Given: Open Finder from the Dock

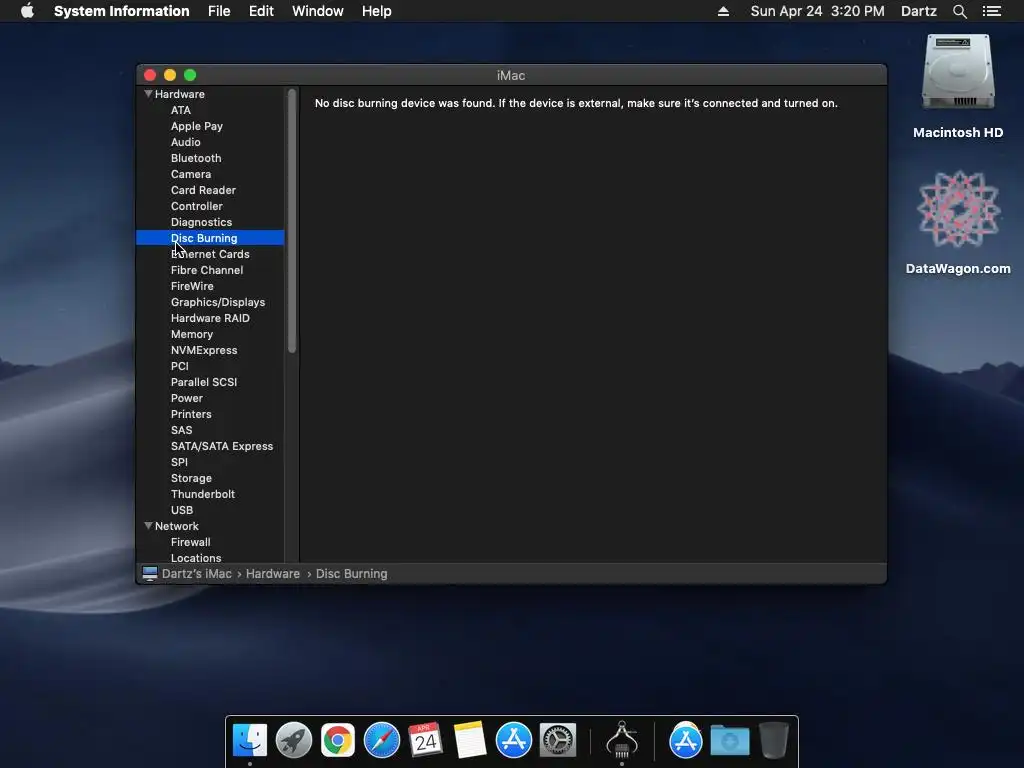Looking at the screenshot, I should [x=250, y=740].
